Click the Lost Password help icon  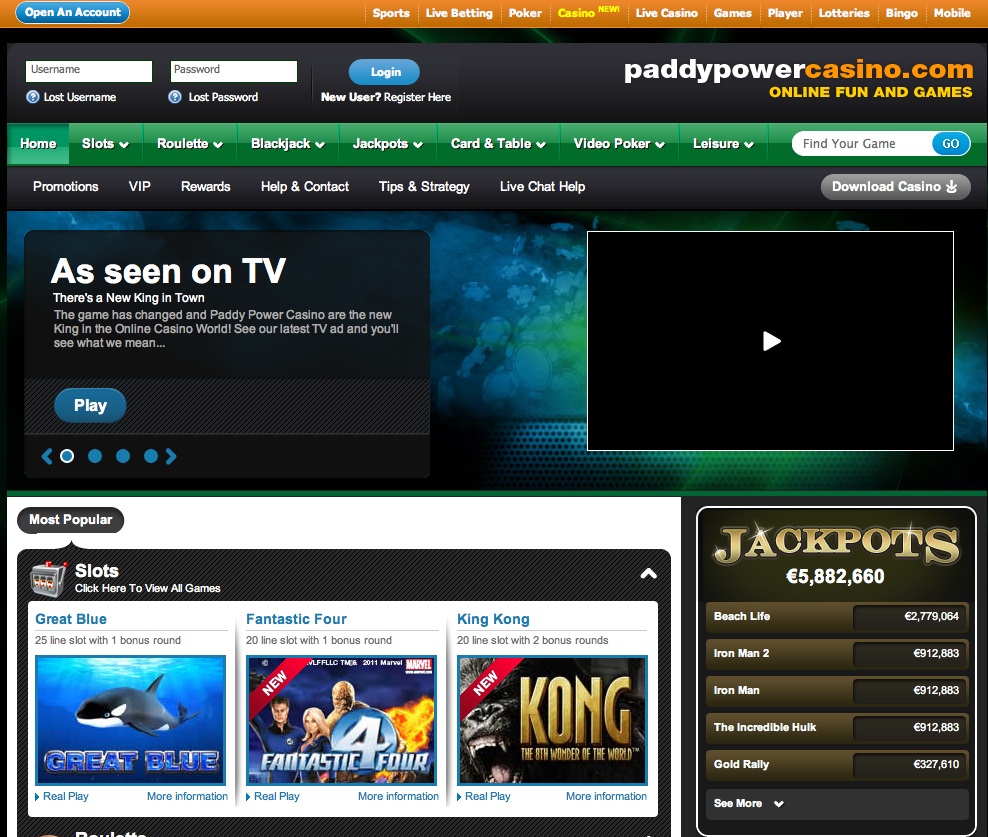[175, 97]
